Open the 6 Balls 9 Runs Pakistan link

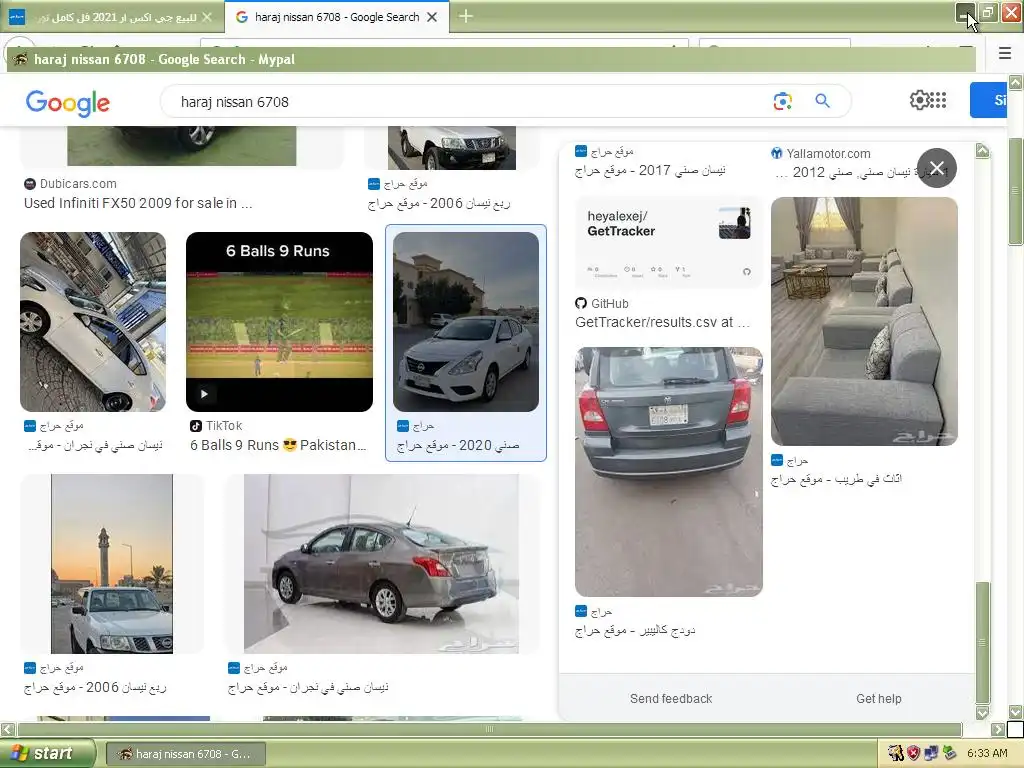pyautogui.click(x=278, y=445)
